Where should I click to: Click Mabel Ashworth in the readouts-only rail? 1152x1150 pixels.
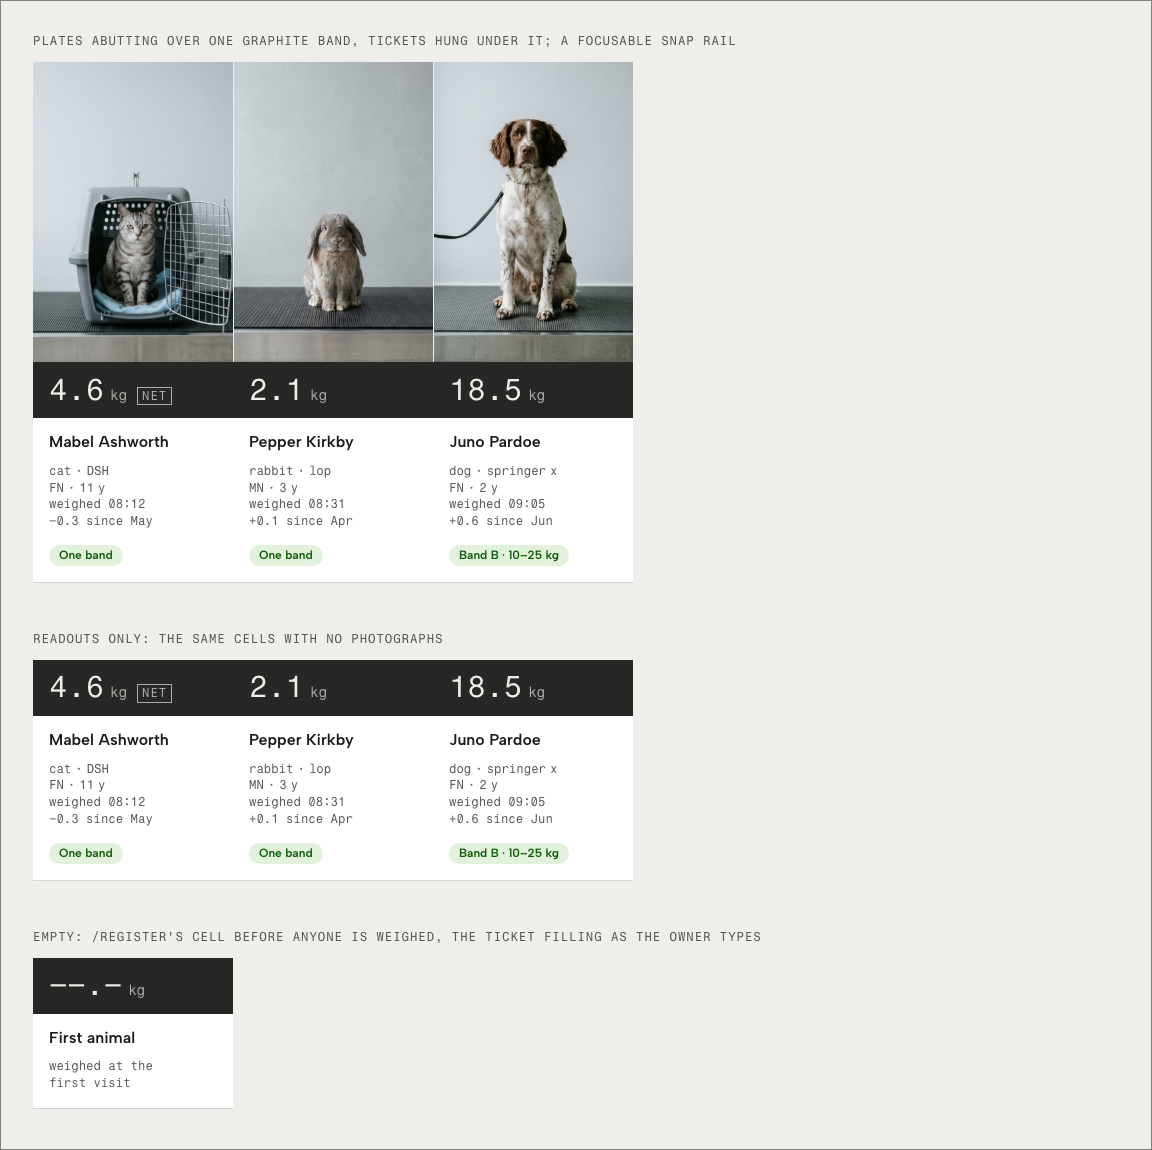[x=109, y=740]
